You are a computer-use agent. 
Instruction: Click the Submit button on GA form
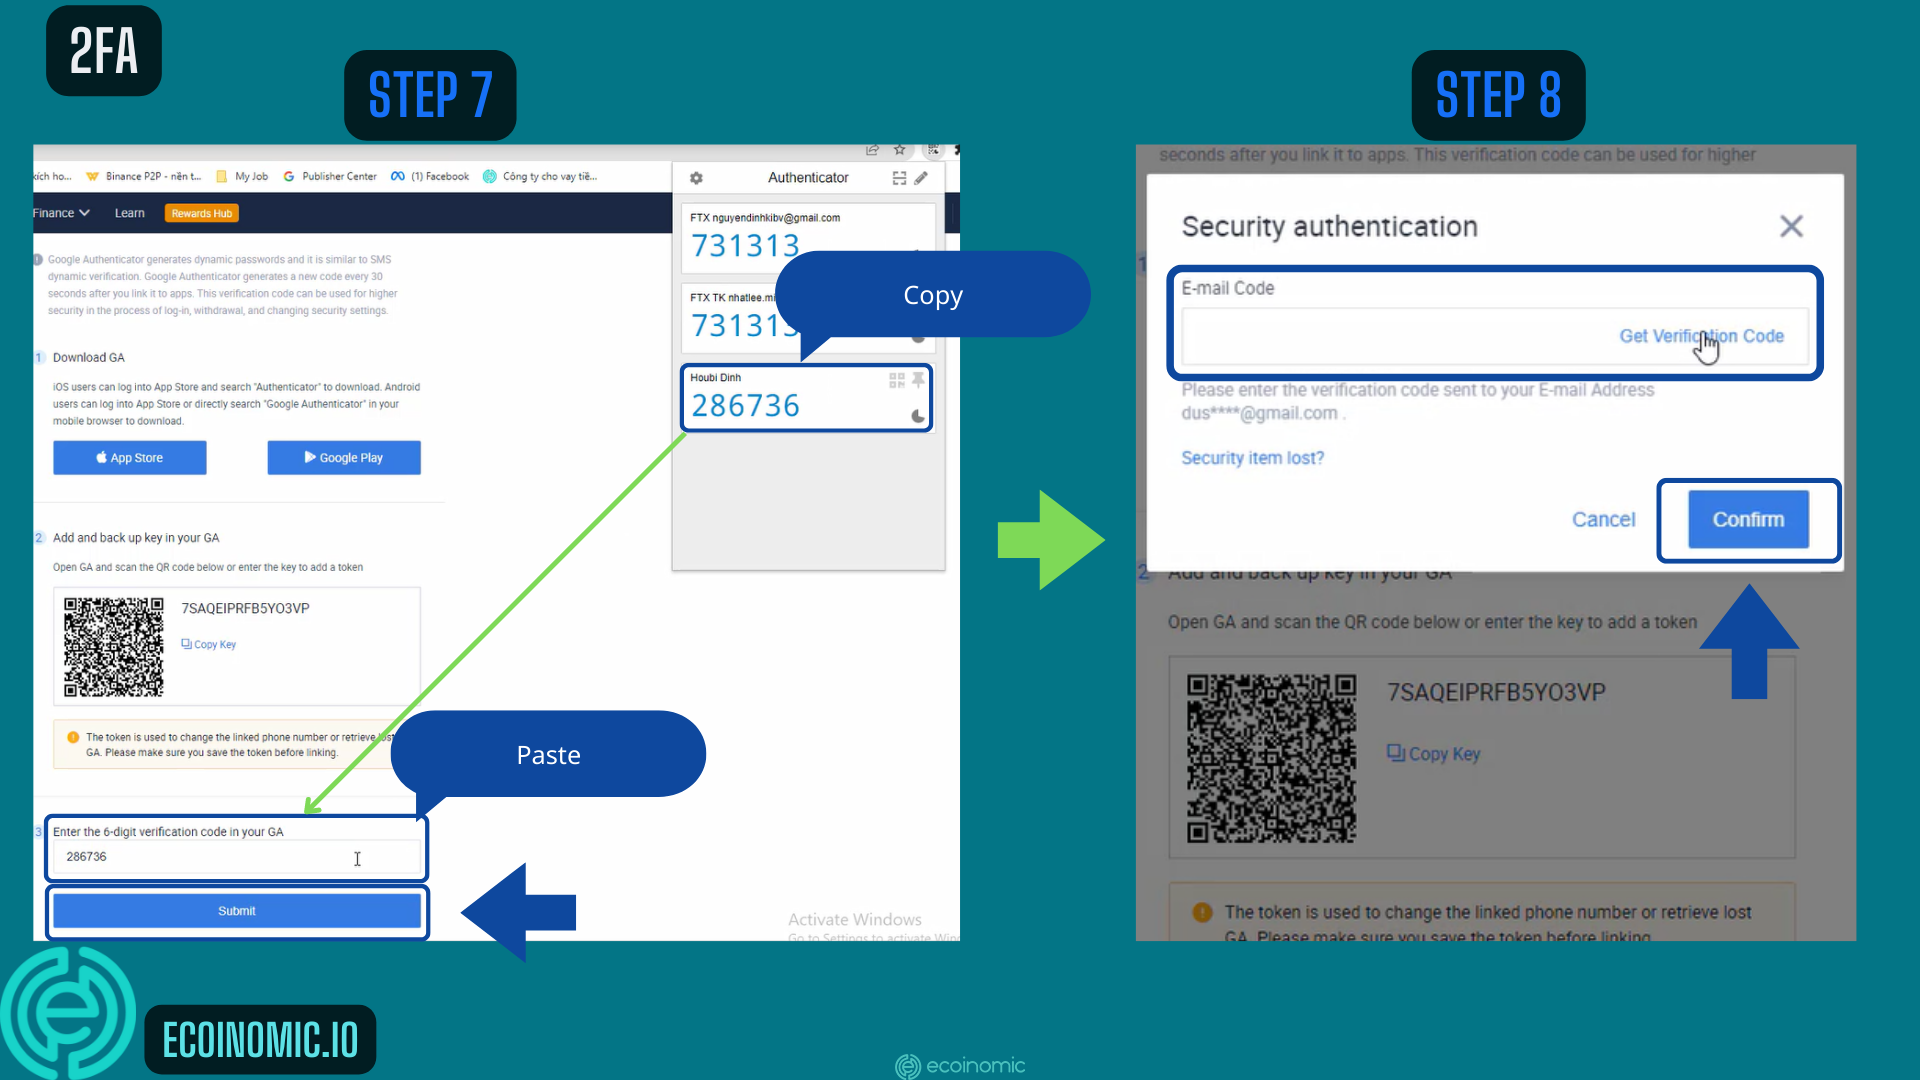(x=237, y=910)
